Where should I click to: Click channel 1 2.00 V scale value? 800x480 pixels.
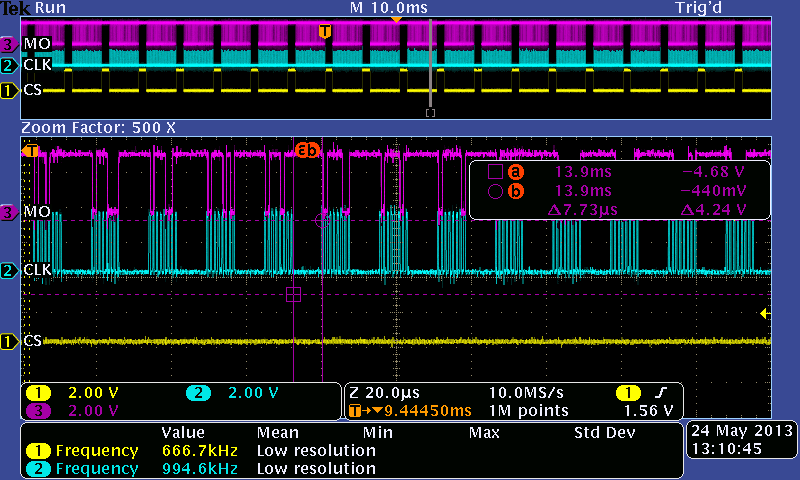coord(93,393)
